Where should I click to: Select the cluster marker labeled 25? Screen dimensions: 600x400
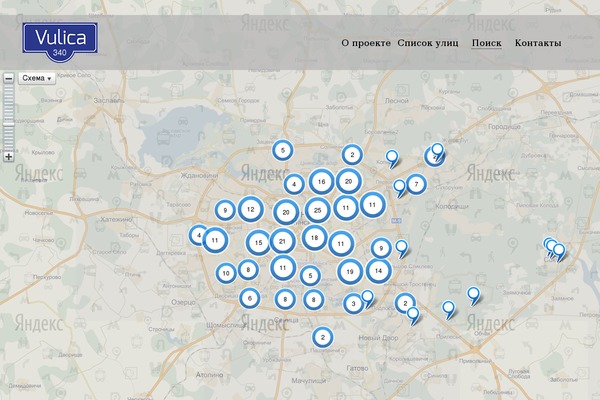[317, 210]
